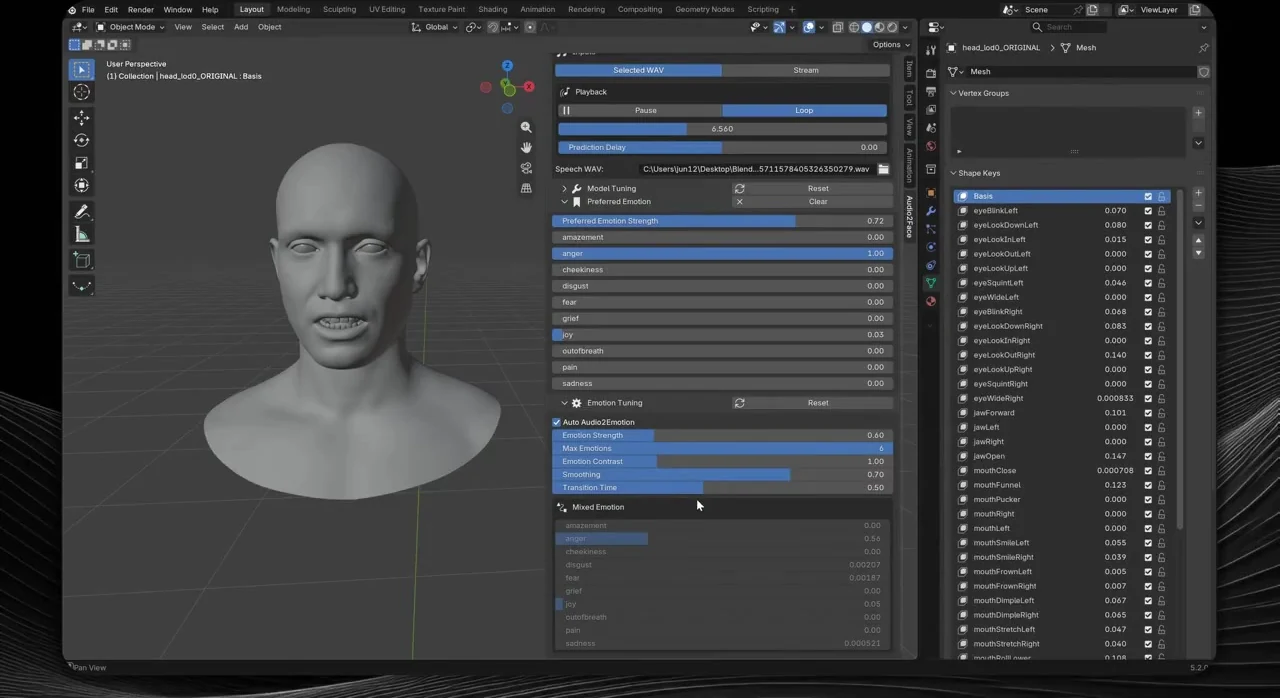The height and width of the screenshot is (698, 1280).
Task: Select the Scale tool
Action: (82, 163)
